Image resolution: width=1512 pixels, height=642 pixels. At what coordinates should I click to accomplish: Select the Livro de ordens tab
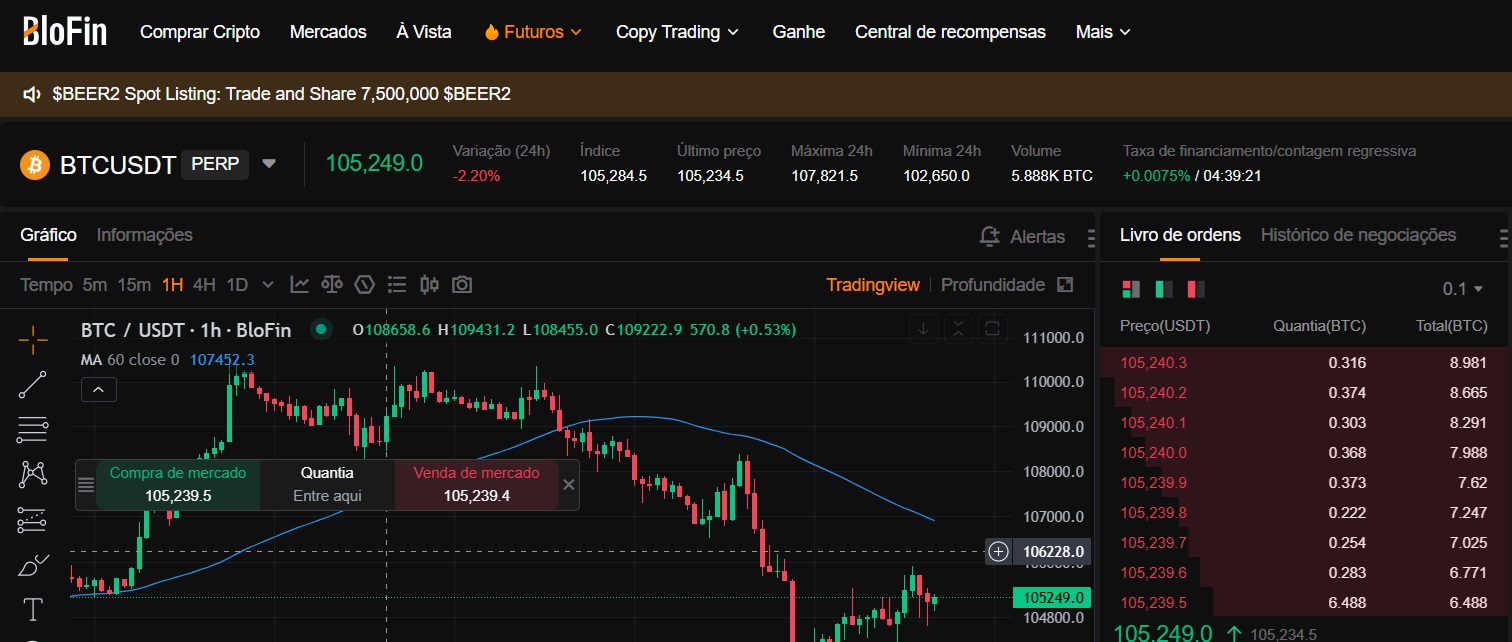[1180, 235]
